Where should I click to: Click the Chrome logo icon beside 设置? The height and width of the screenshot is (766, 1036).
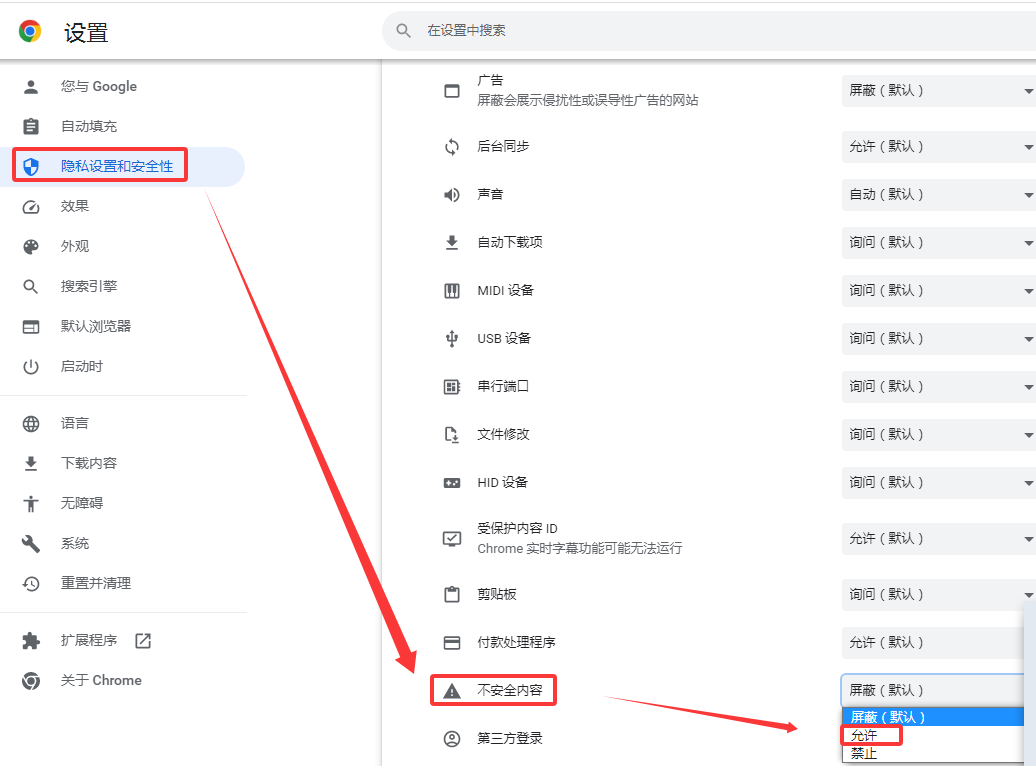click(x=31, y=32)
